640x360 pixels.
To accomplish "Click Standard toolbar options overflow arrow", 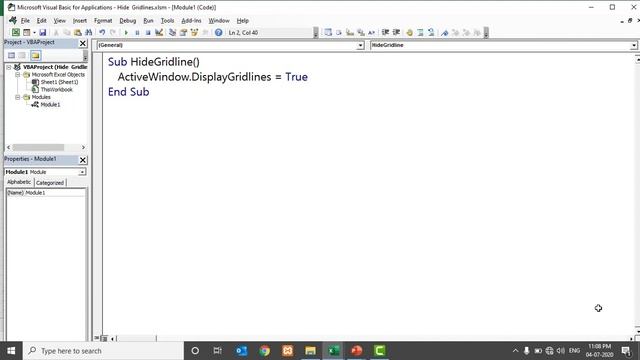I will tap(316, 33).
